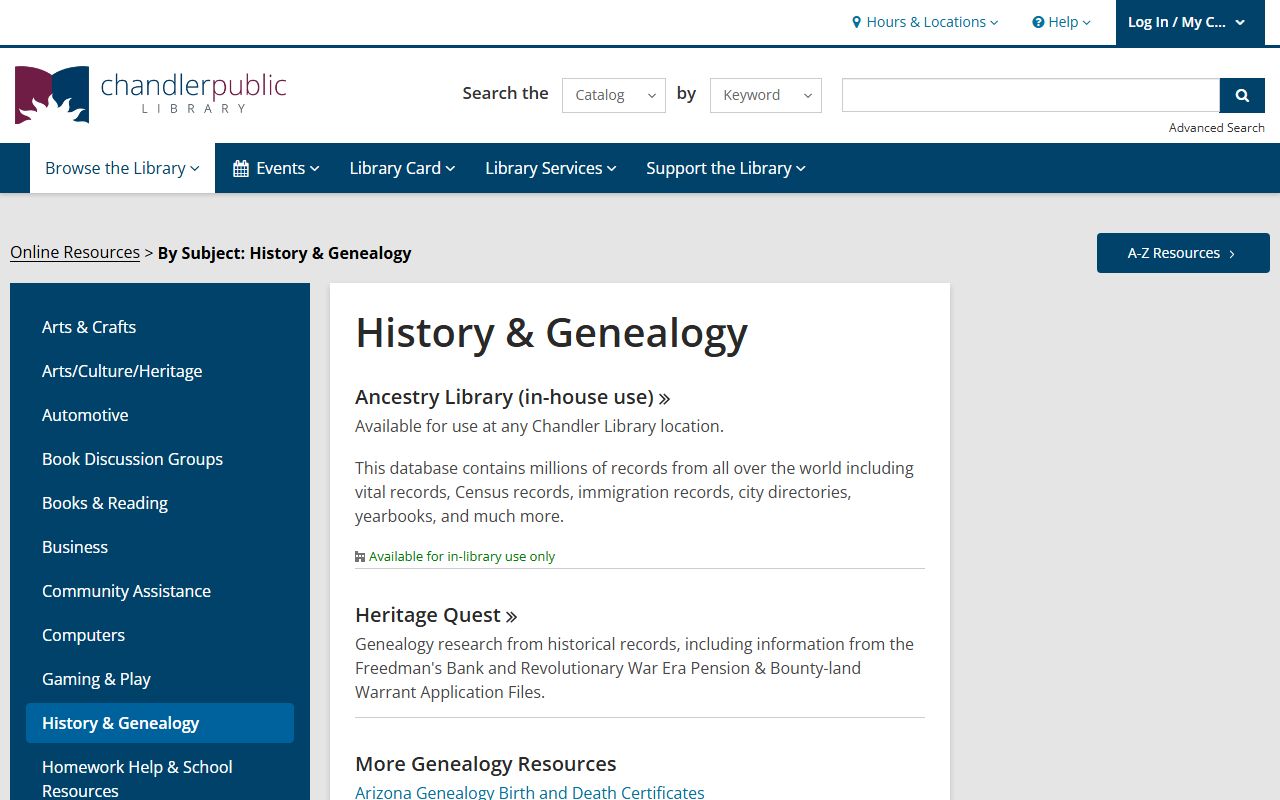Open the Advanced Search link
The image size is (1280, 800).
pyautogui.click(x=1217, y=127)
